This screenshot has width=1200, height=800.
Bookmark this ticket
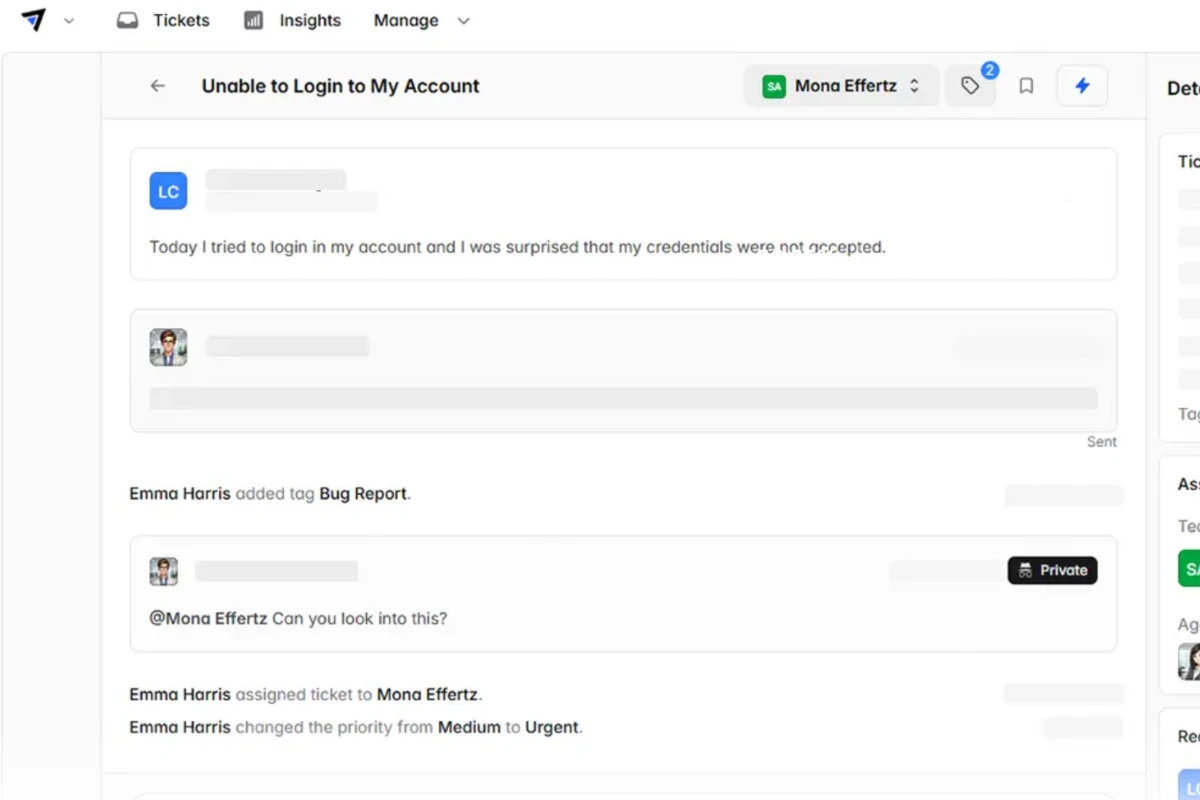[1026, 86]
